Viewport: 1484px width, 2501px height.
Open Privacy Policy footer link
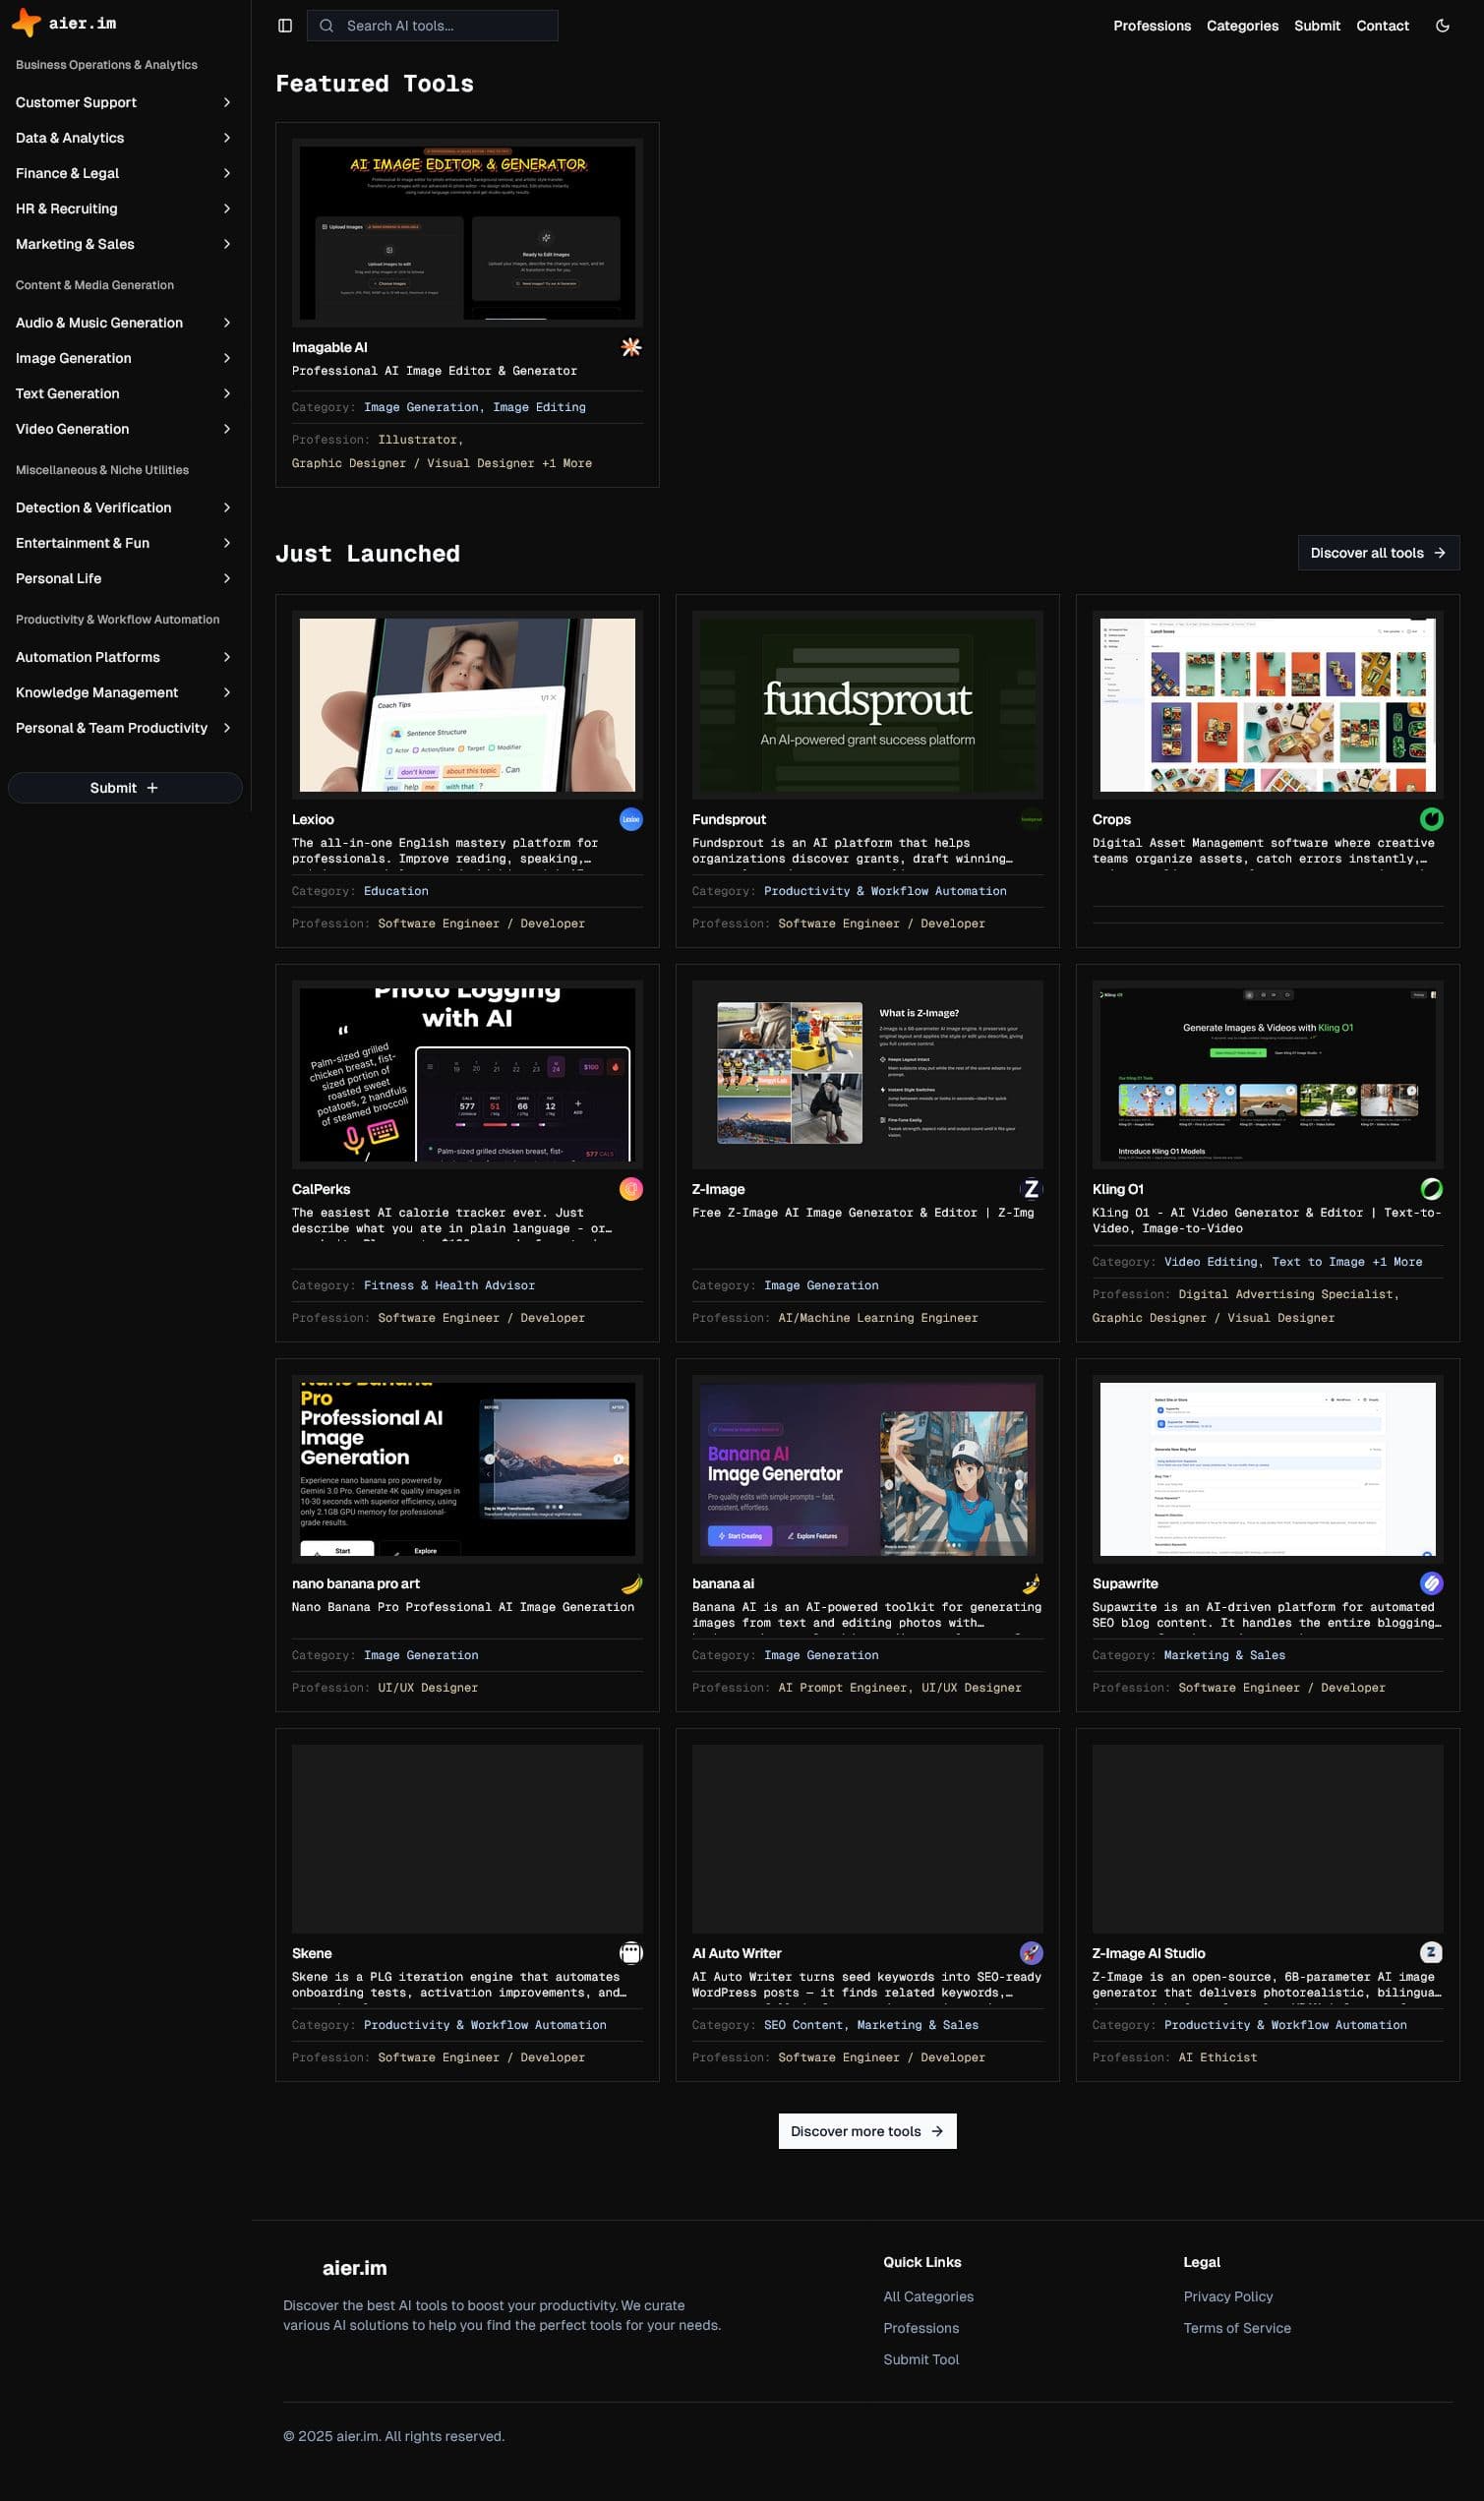pyautogui.click(x=1228, y=2297)
